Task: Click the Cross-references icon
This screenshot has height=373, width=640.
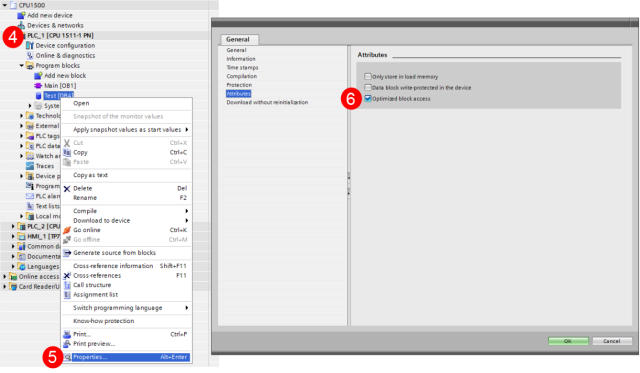Action: (67, 275)
